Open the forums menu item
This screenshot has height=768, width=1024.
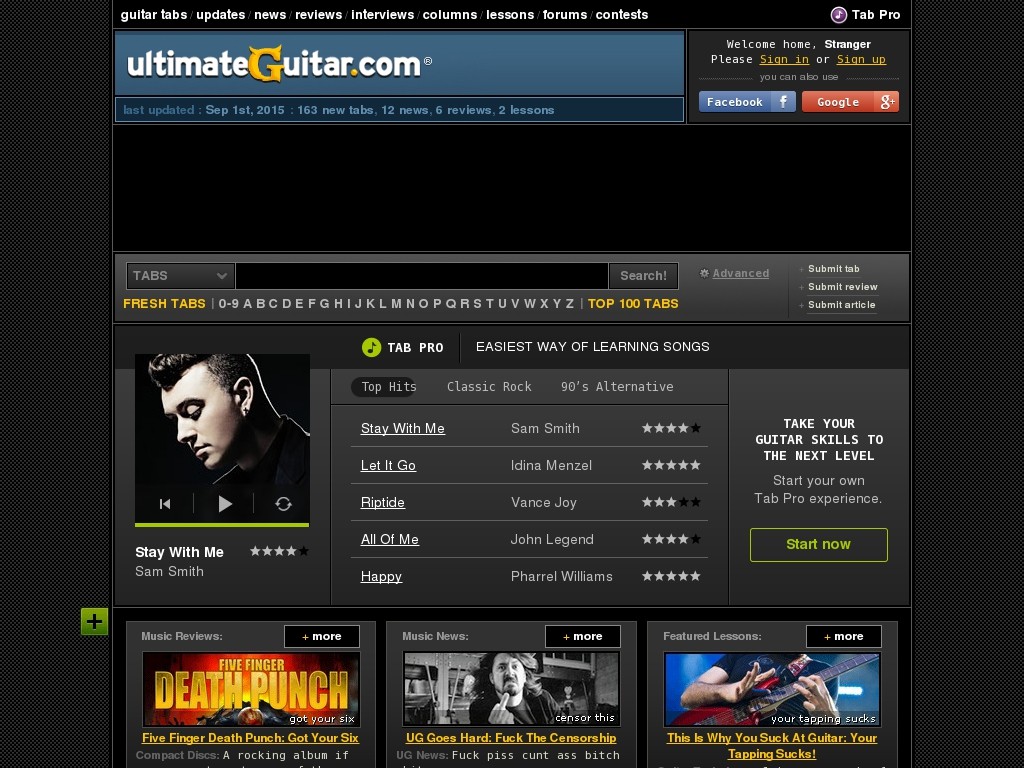565,14
